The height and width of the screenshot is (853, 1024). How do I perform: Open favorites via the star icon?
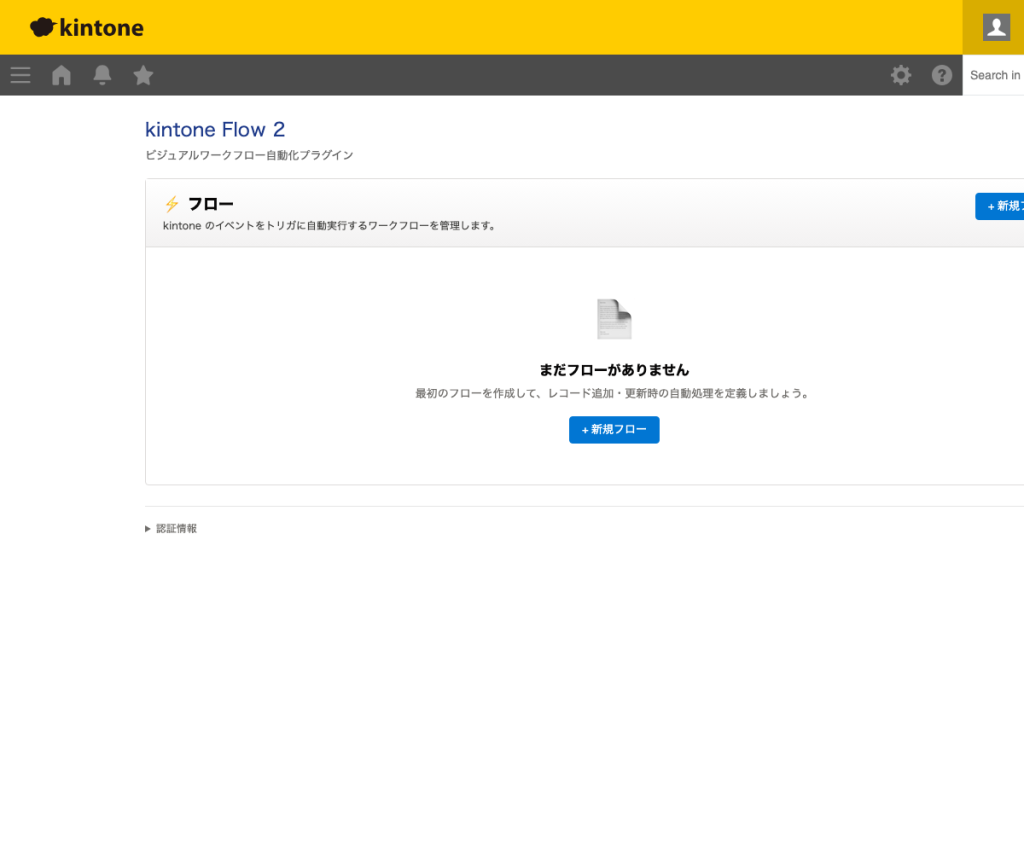pyautogui.click(x=143, y=75)
